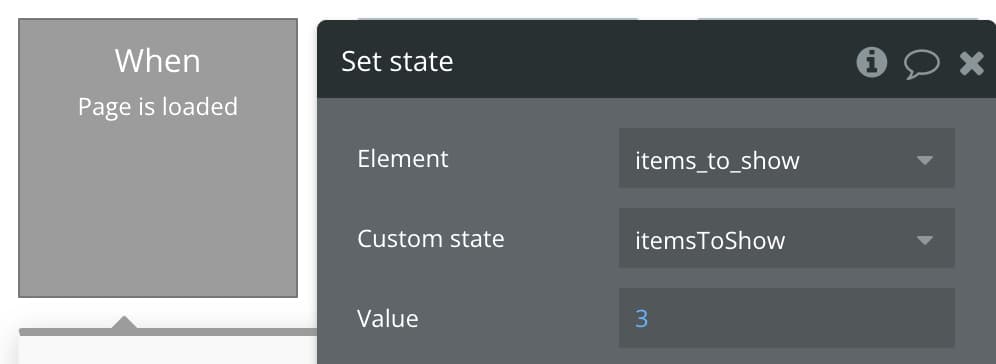
Task: Click inside the Value input field
Action: 786,318
